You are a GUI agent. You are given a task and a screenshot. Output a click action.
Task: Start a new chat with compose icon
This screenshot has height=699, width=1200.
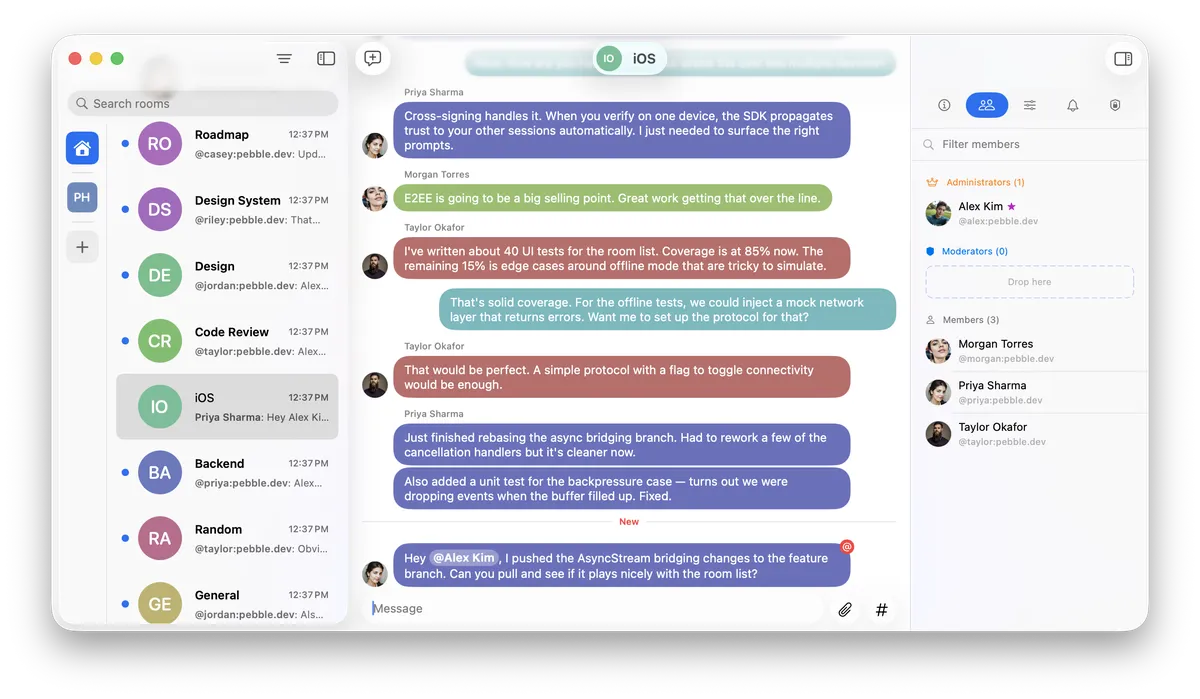click(373, 58)
